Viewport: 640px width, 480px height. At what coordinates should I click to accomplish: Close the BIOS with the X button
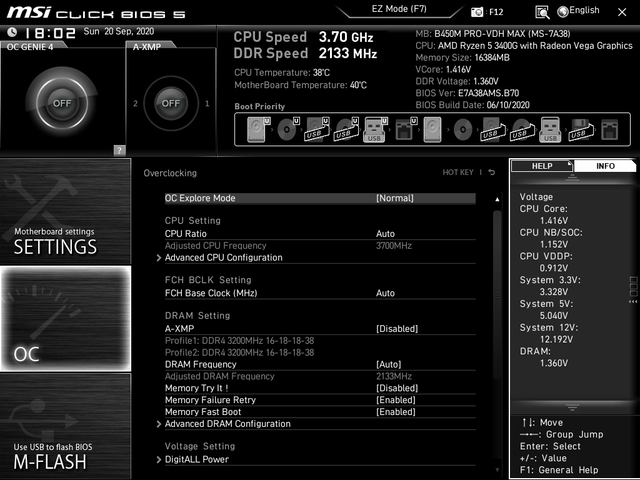pyautogui.click(x=622, y=12)
